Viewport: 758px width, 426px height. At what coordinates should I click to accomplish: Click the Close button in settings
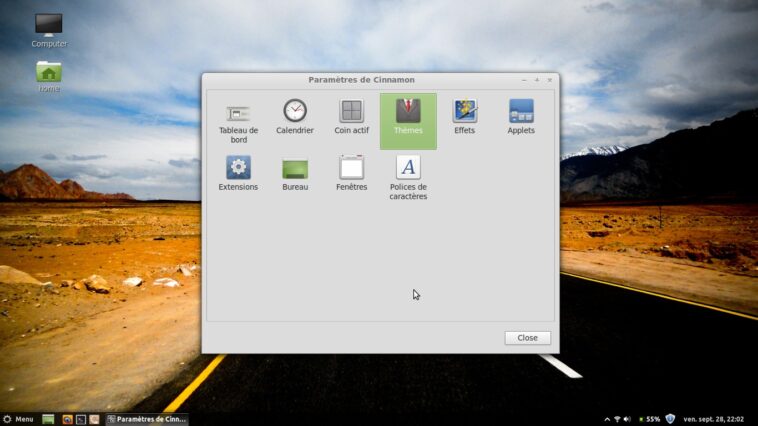[527, 338]
